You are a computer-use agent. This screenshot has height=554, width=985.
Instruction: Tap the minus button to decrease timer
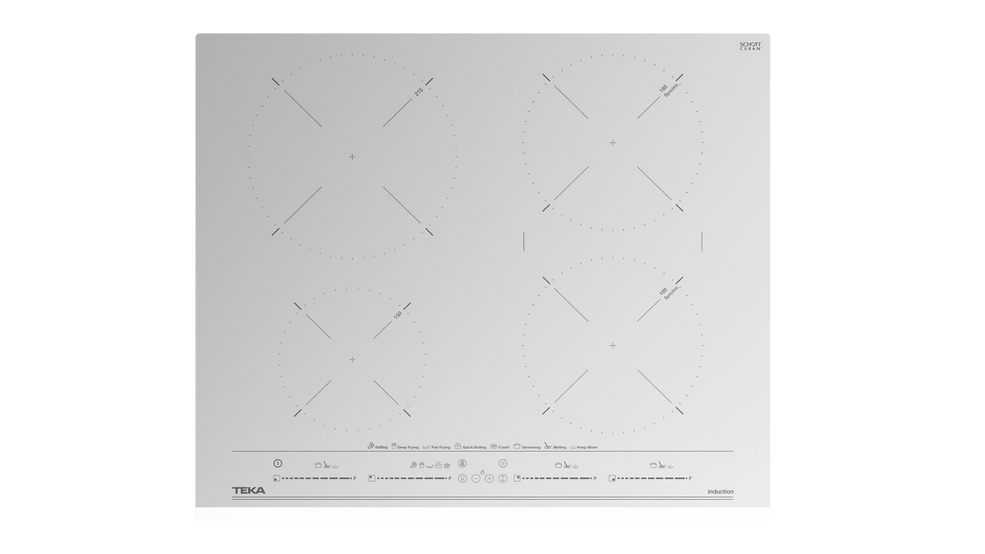(x=475, y=478)
